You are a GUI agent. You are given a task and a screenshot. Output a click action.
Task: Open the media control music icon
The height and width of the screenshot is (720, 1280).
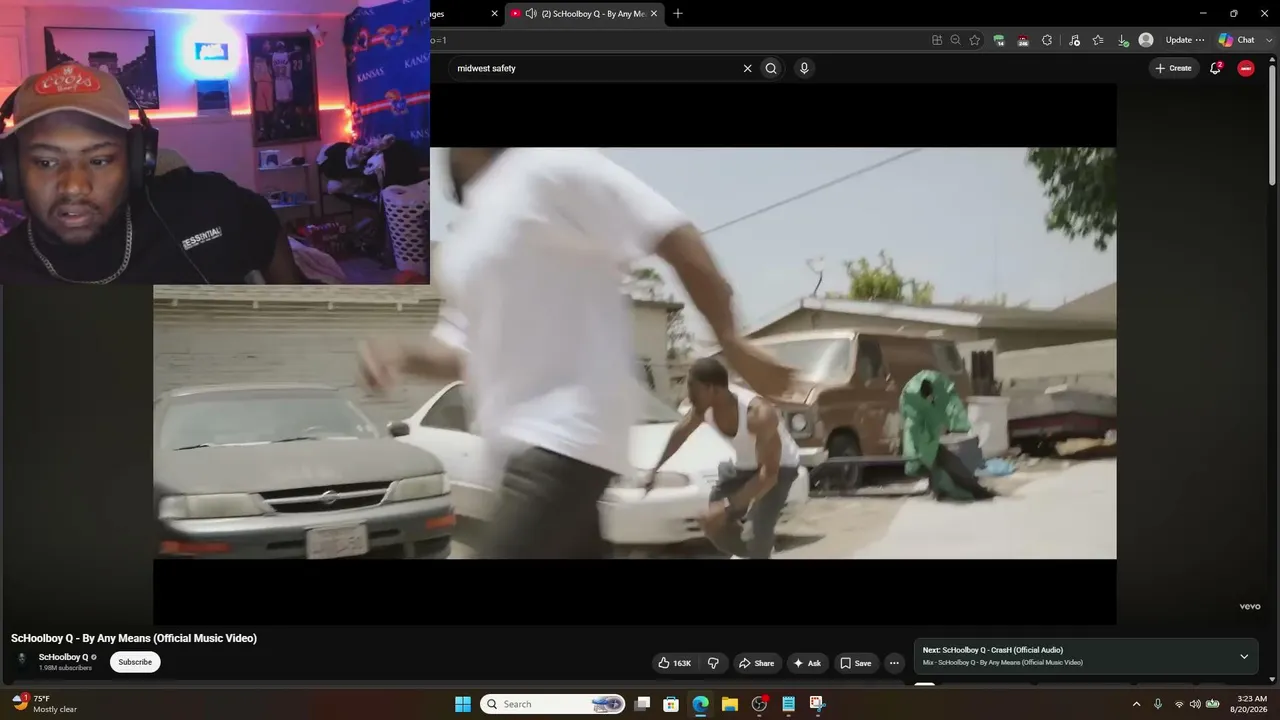[1074, 40]
